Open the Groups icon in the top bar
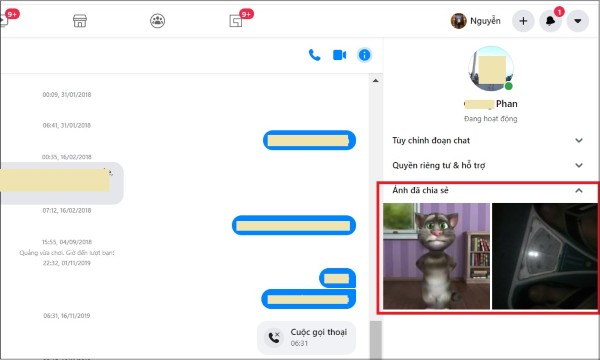 coord(157,21)
